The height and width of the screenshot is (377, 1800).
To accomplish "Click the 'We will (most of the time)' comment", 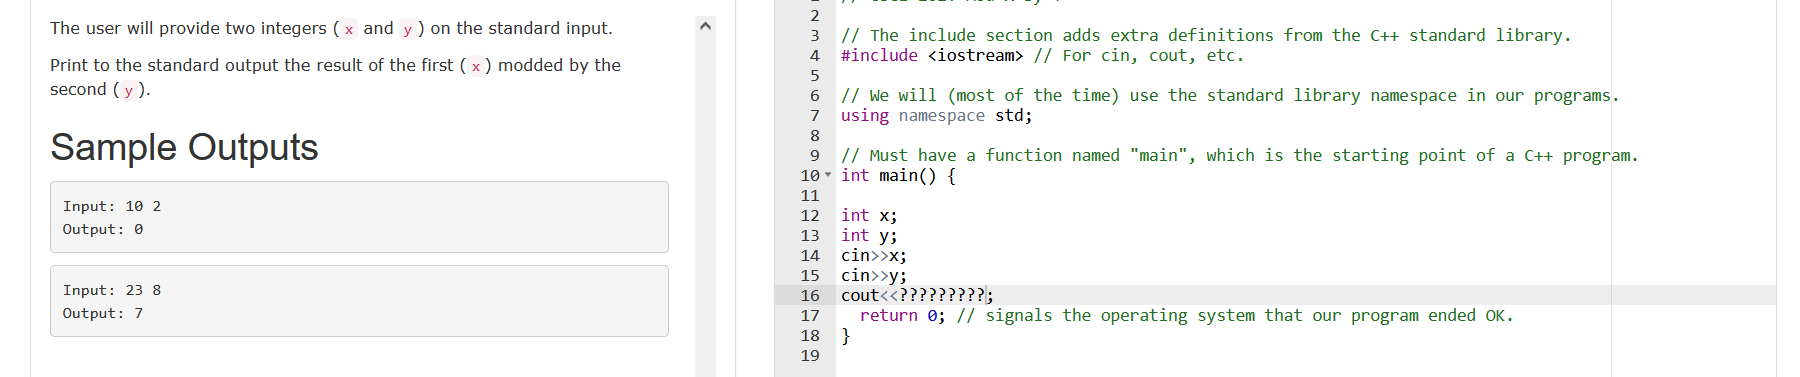I will point(1229,95).
